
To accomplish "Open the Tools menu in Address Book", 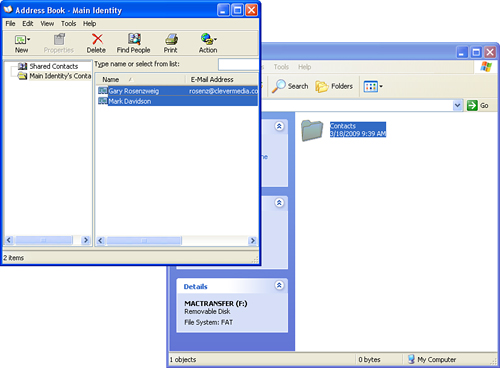I will (x=68, y=24).
